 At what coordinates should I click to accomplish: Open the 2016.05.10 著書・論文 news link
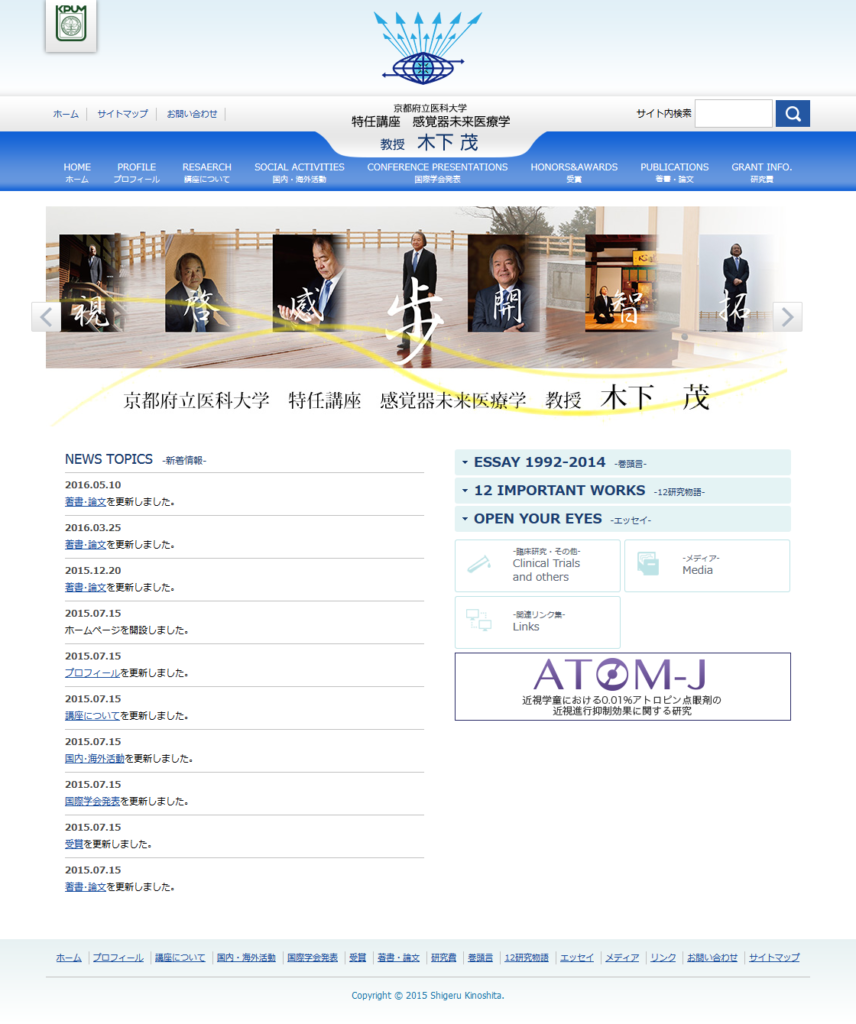(x=85, y=502)
